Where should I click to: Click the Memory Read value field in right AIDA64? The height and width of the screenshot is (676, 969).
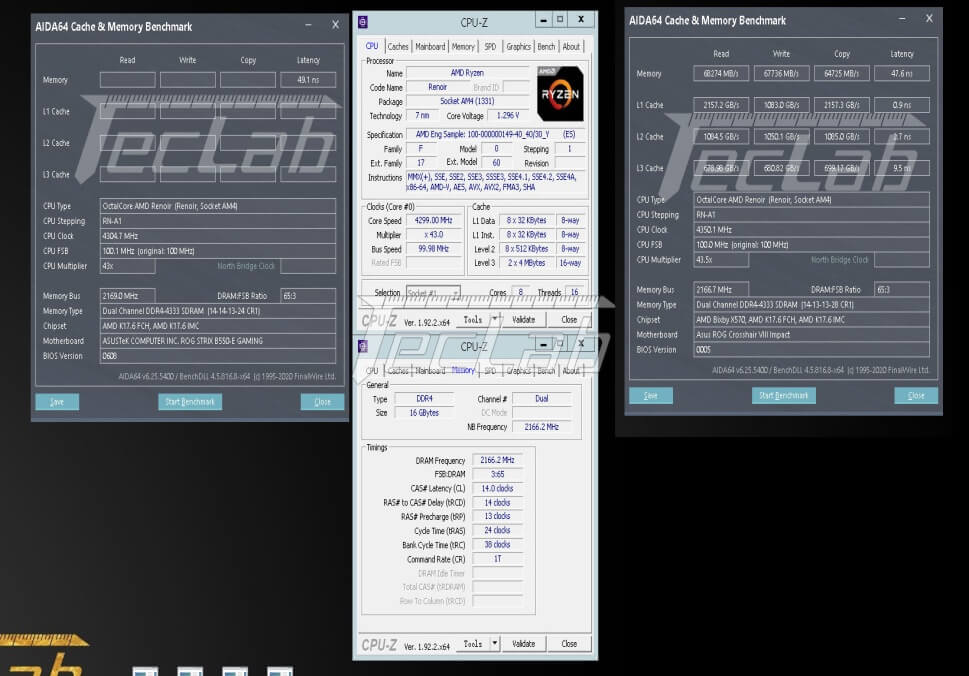721,74
